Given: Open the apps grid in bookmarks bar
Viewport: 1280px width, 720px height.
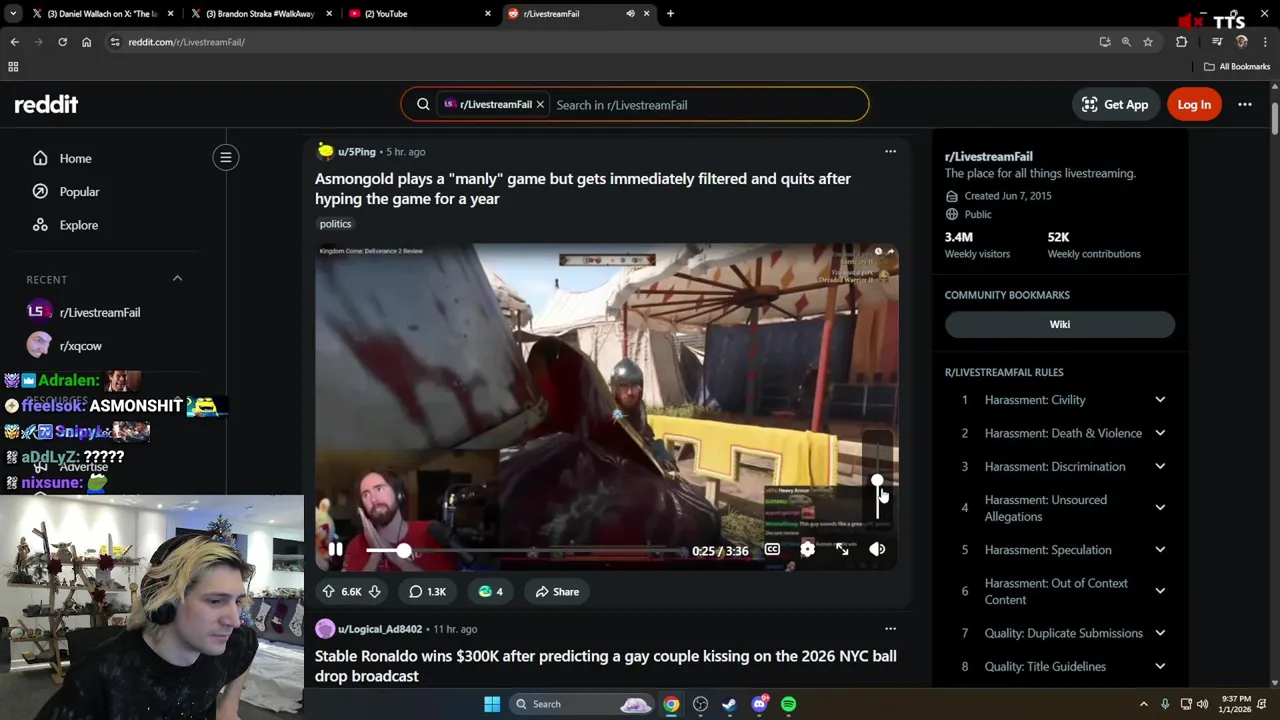Looking at the screenshot, I should pos(13,67).
